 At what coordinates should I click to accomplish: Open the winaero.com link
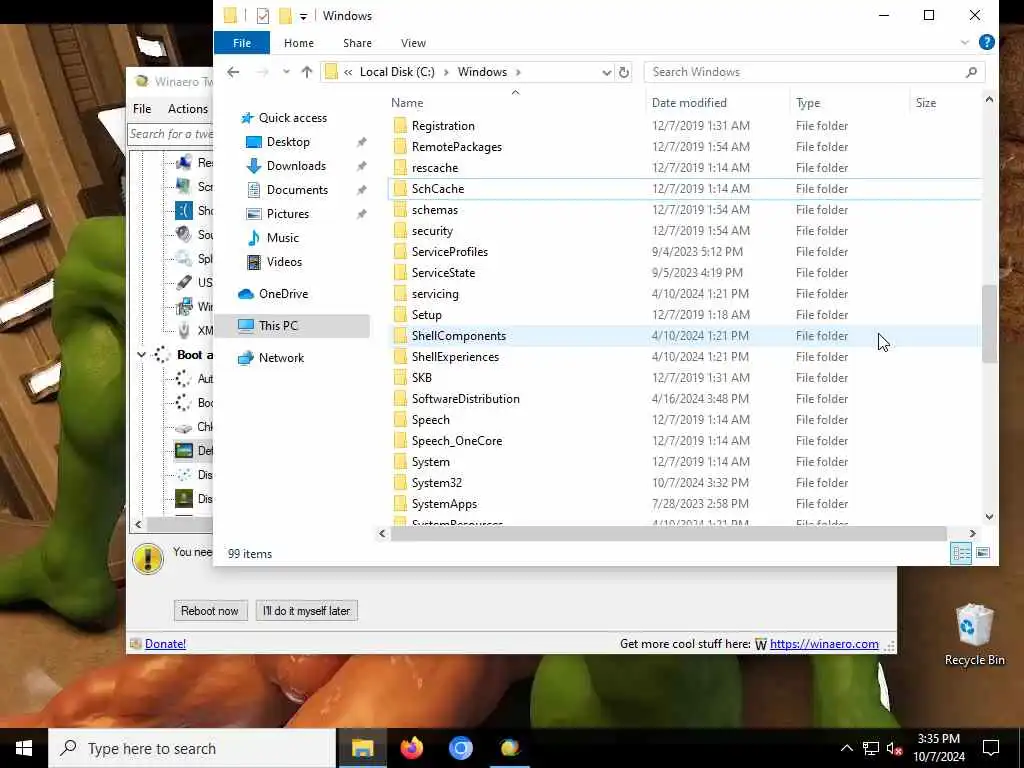(824, 644)
